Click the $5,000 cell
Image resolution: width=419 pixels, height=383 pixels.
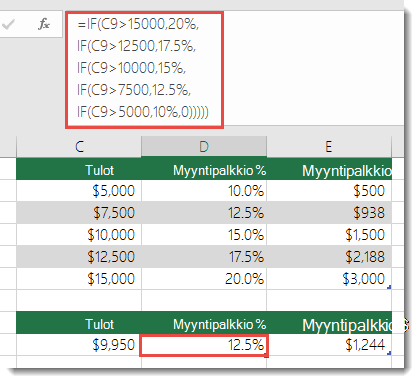[79, 191]
